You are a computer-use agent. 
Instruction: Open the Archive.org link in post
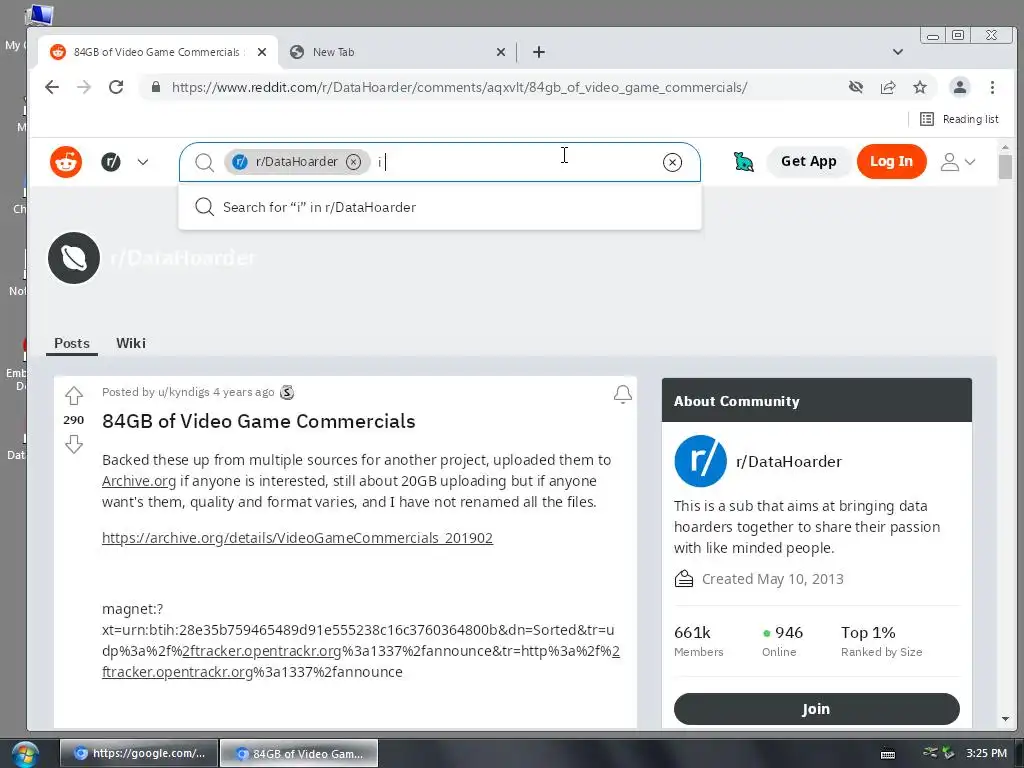[x=138, y=481]
